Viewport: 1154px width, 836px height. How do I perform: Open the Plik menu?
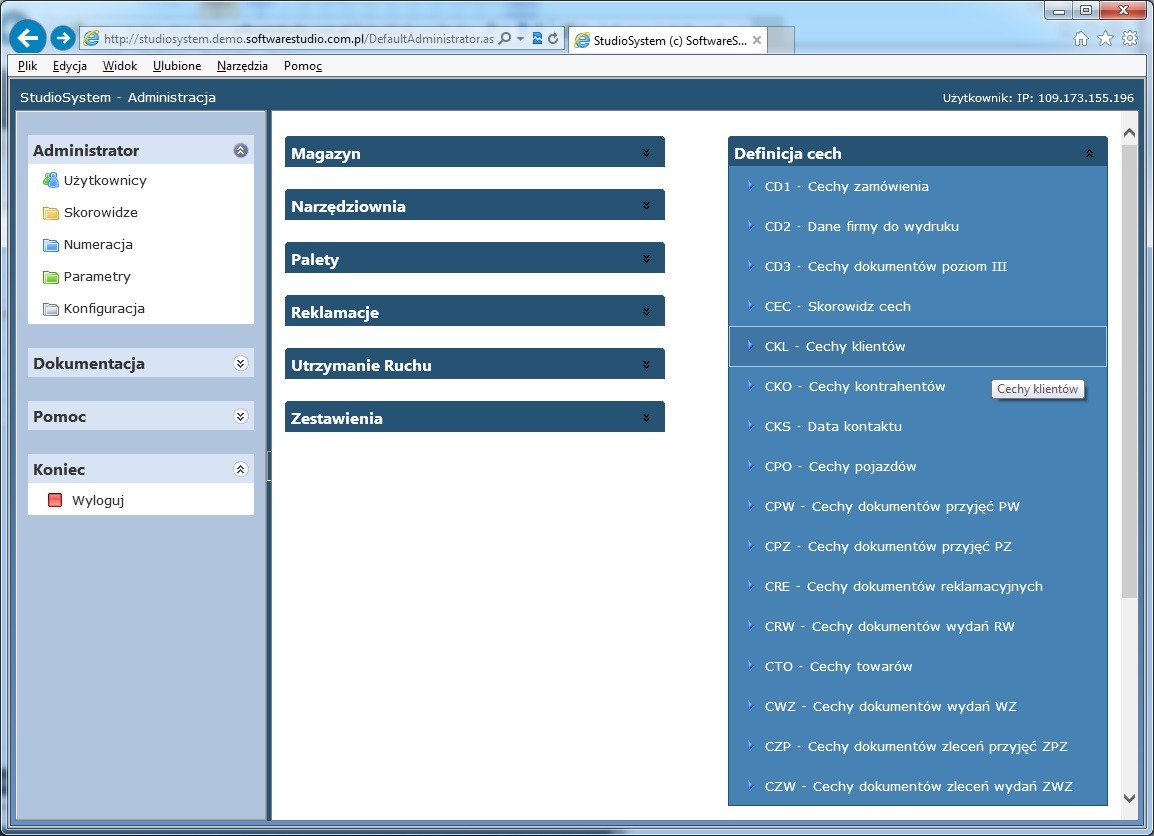pos(27,65)
